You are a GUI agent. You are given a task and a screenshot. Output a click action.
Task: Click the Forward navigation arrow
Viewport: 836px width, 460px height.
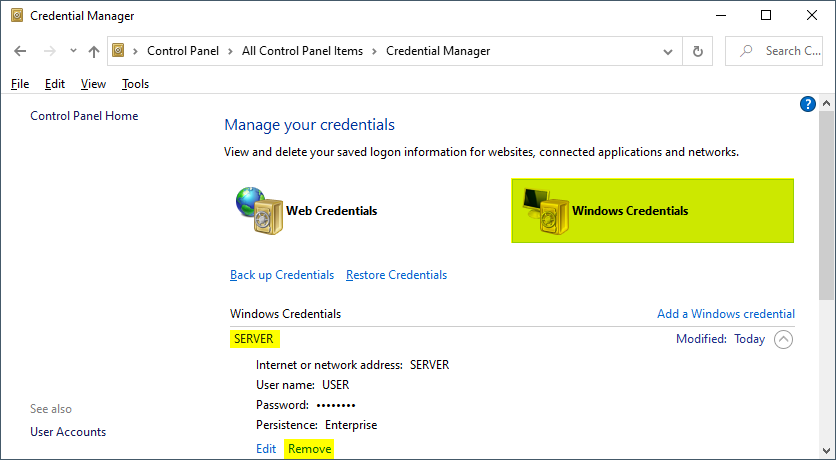(x=50, y=51)
